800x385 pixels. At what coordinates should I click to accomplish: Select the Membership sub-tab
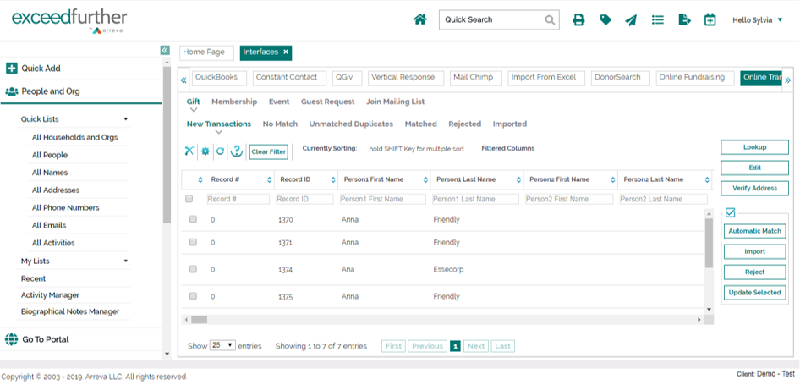234,101
